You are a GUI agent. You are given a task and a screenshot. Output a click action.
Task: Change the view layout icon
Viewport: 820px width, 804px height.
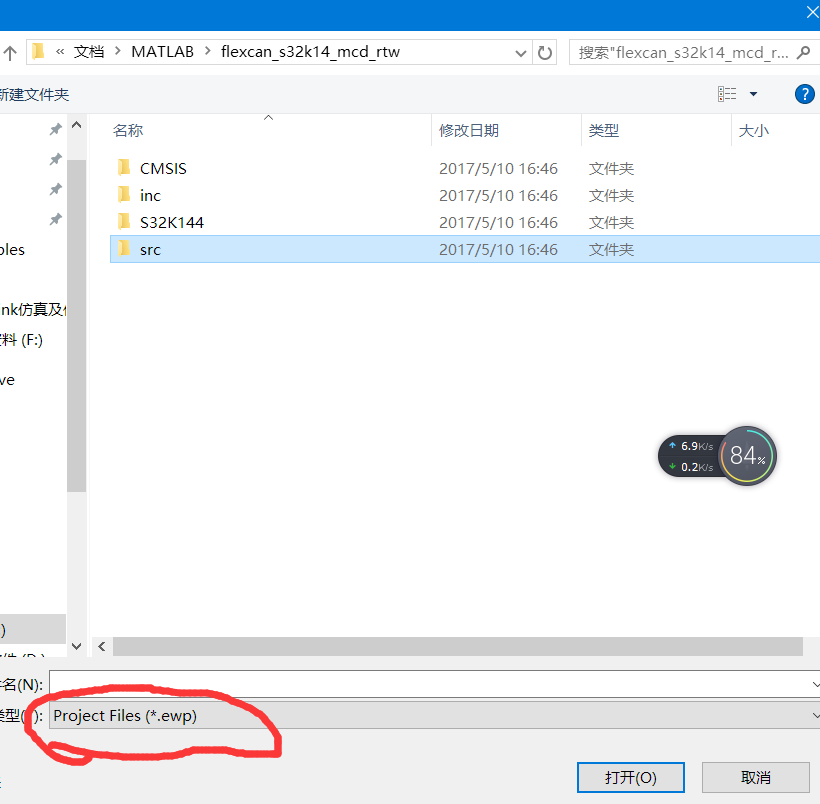(x=727, y=94)
